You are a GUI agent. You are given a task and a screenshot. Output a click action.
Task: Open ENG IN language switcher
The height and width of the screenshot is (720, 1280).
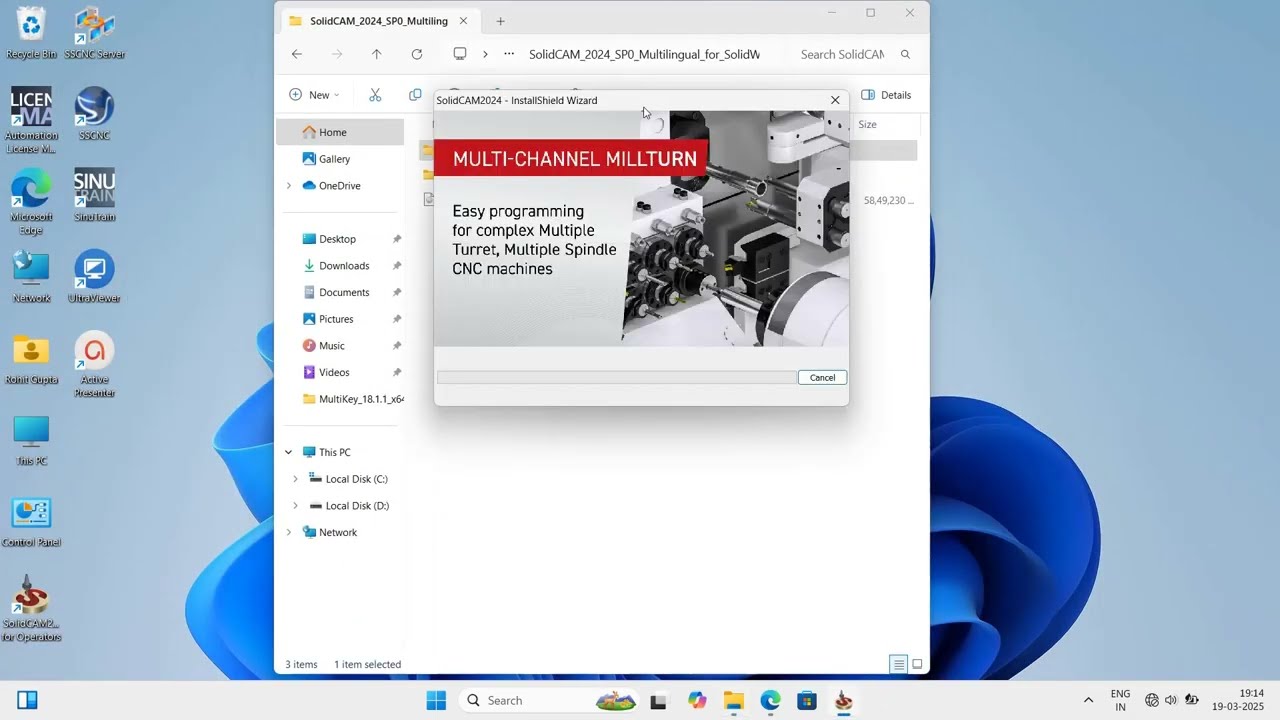(1120, 700)
